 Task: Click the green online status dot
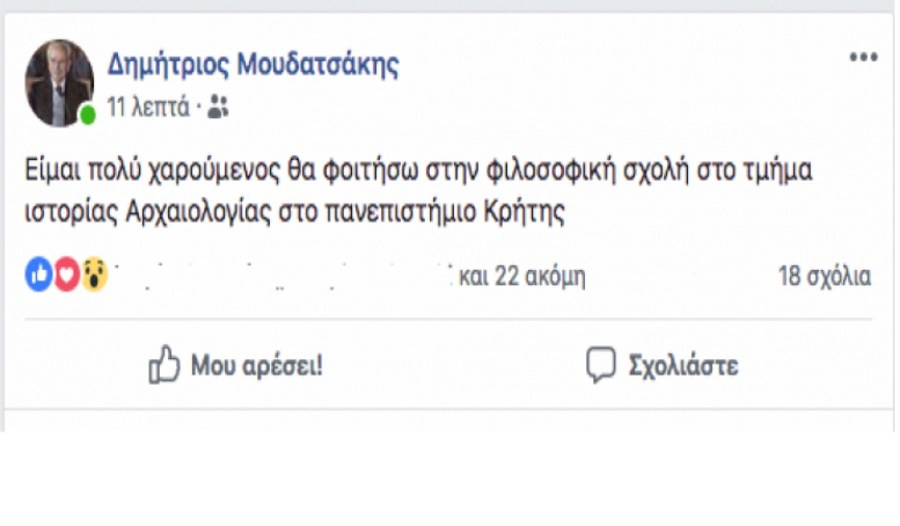tap(88, 115)
